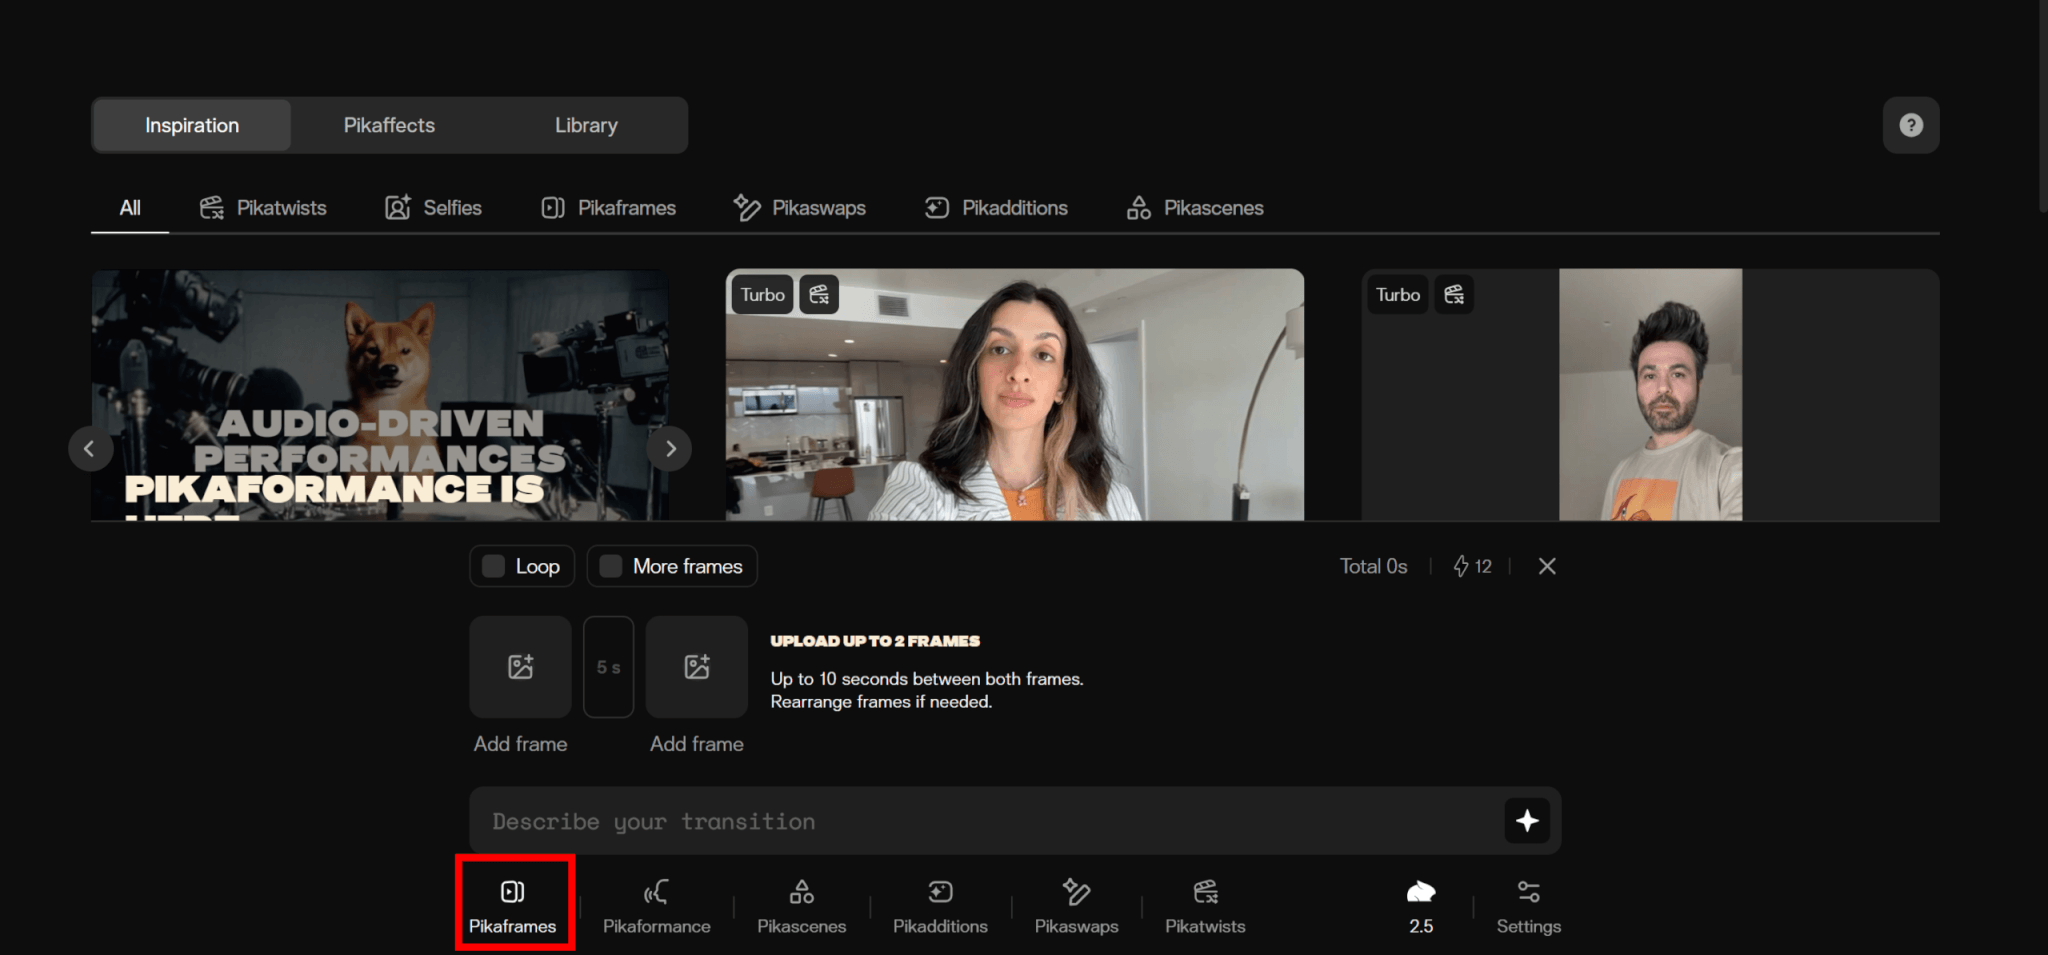This screenshot has height=955, width=2048.
Task: Filter inspiration by Selfies
Action: [x=433, y=208]
